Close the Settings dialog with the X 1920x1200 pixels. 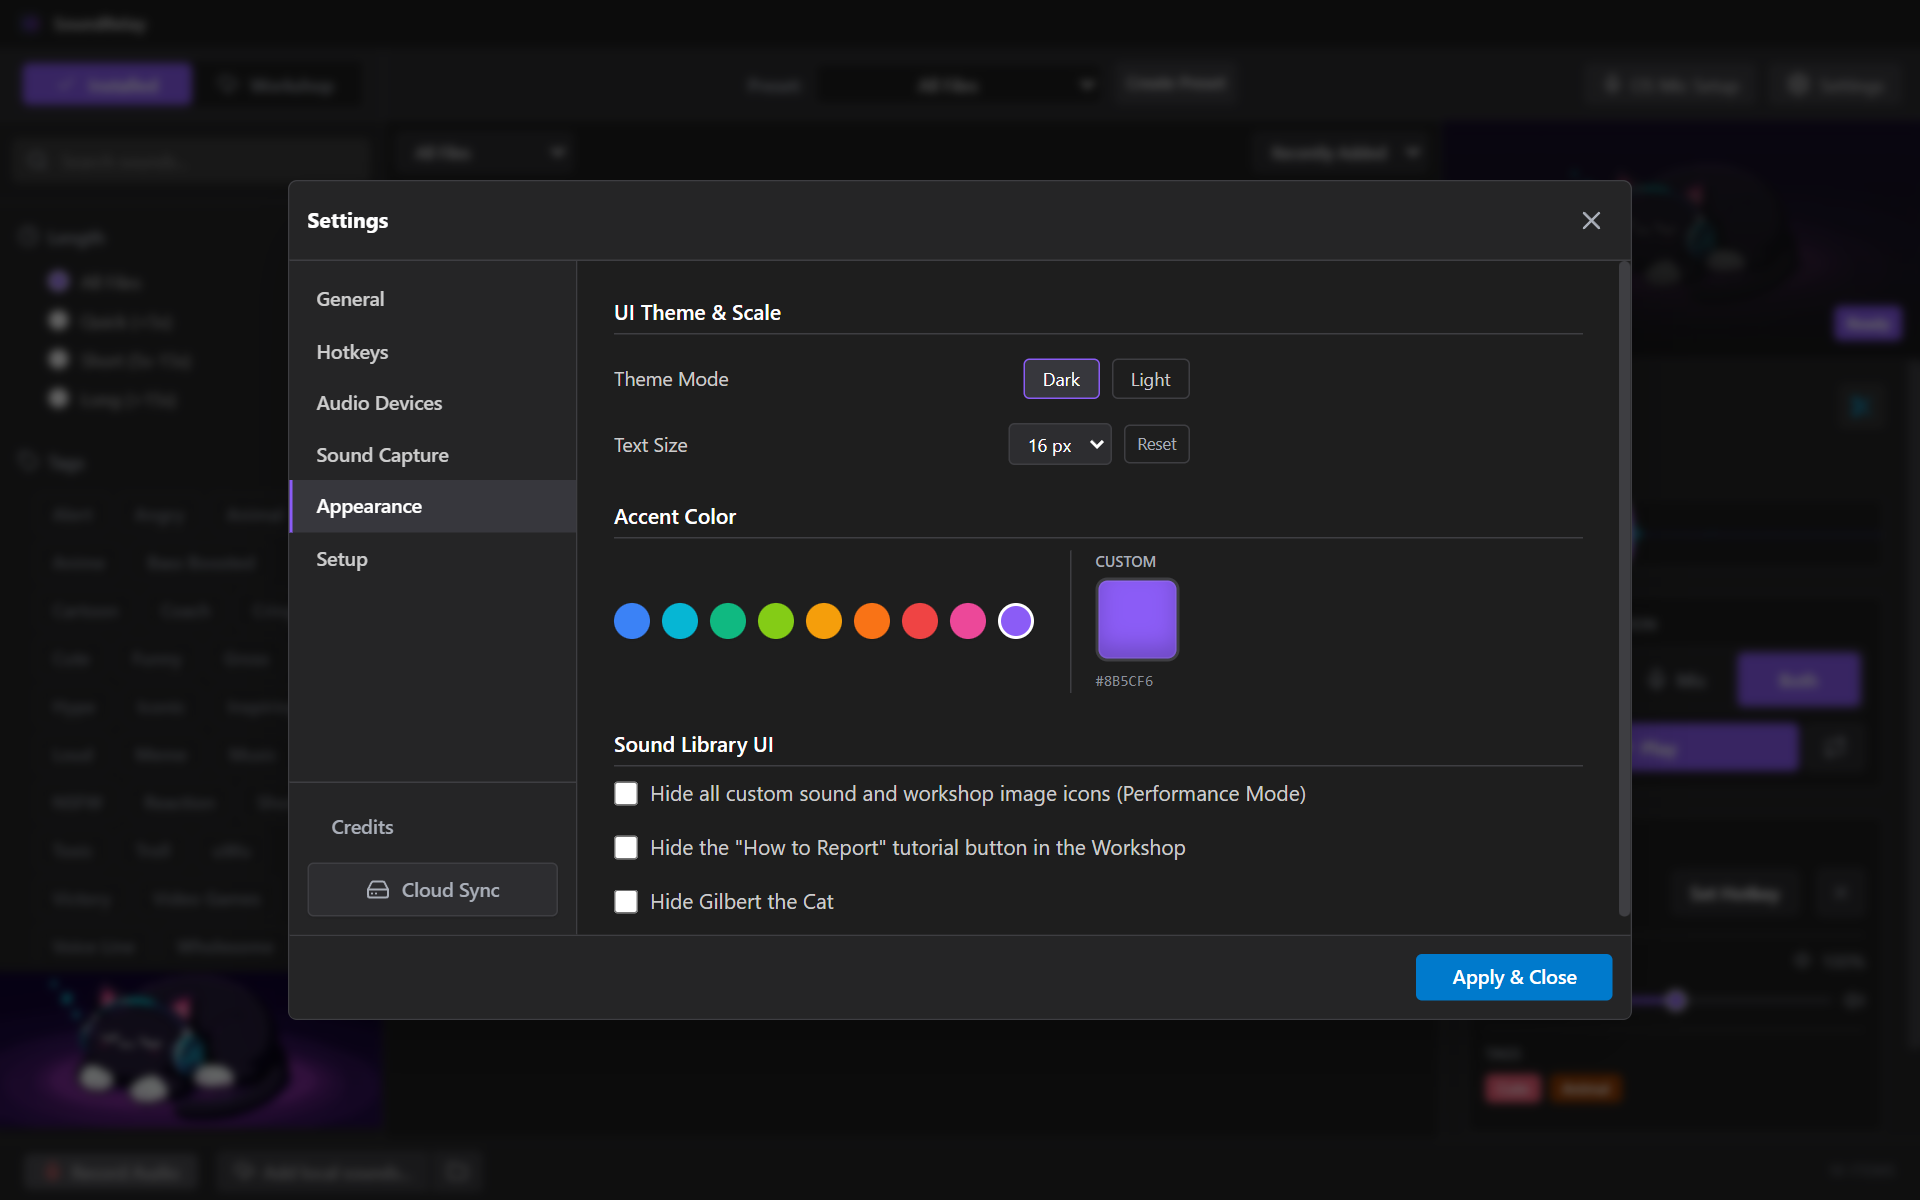point(1591,220)
